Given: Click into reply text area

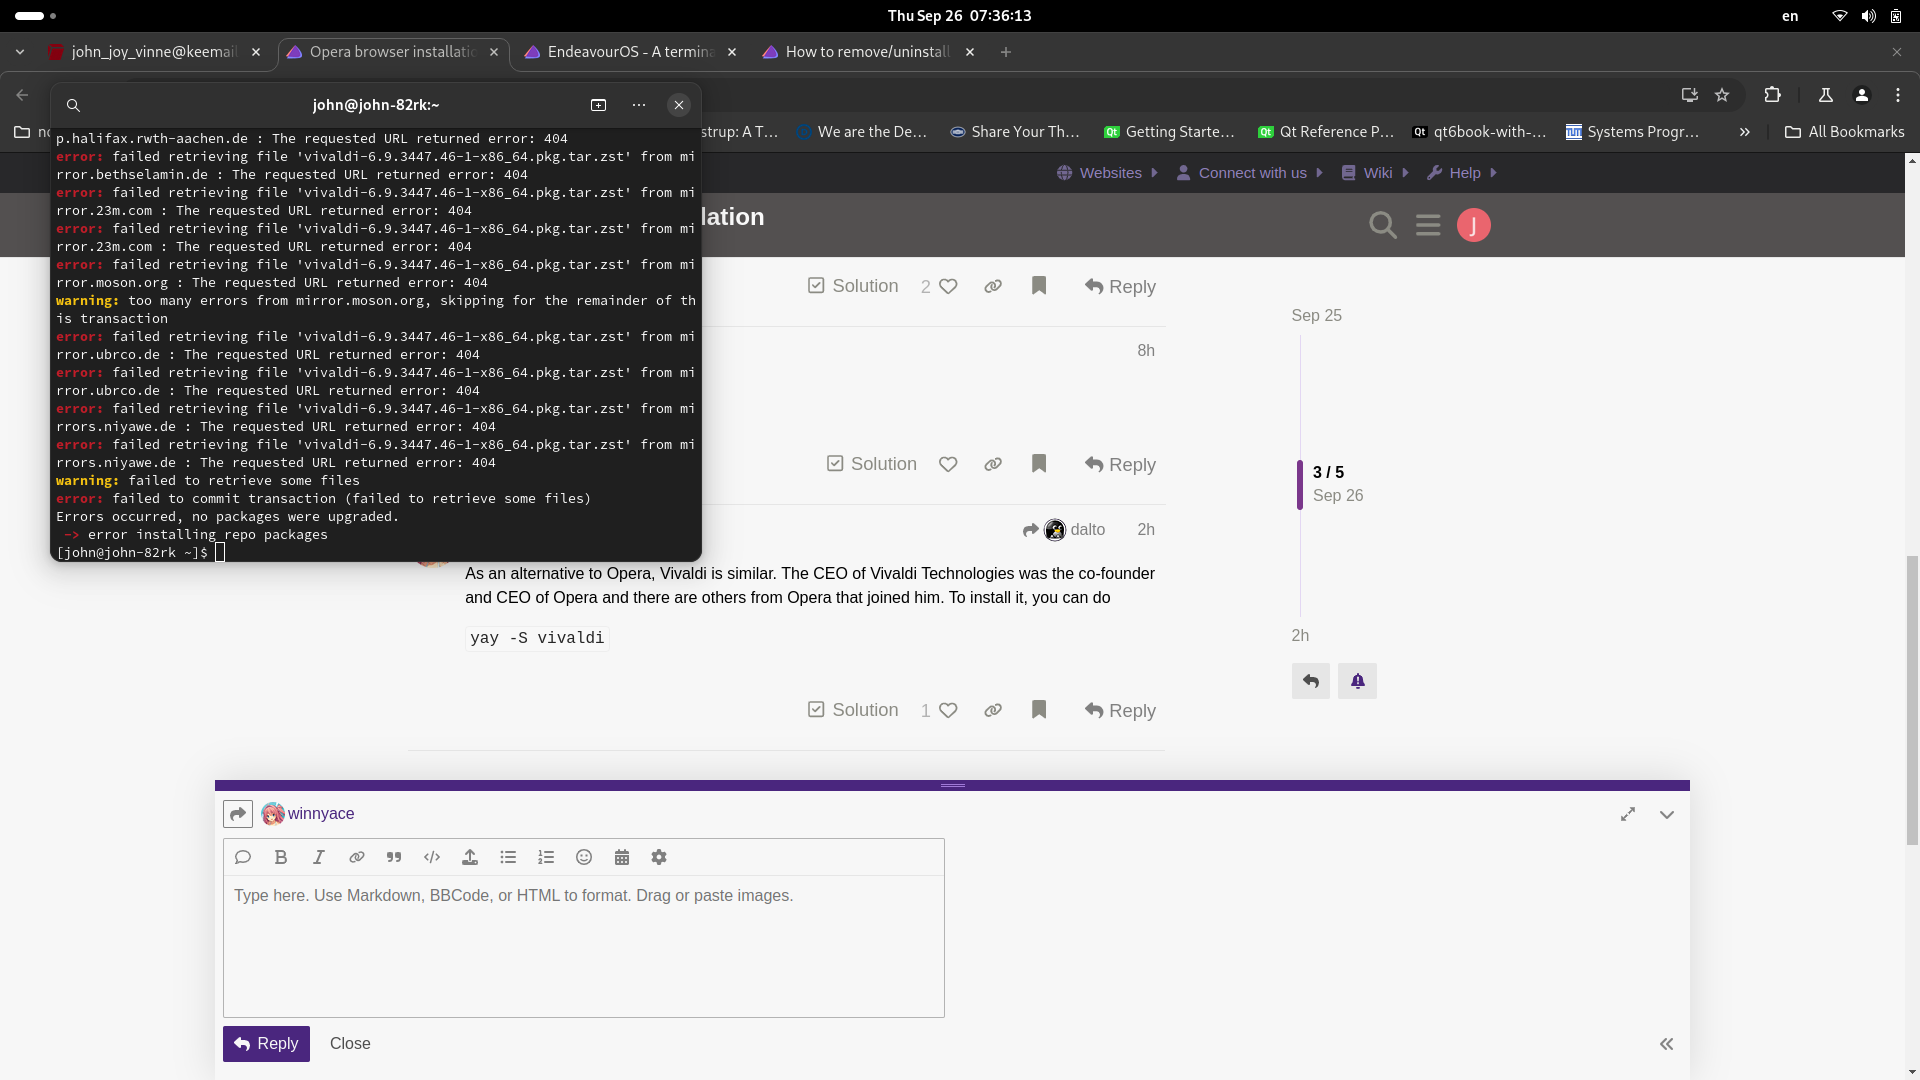Looking at the screenshot, I should click(x=584, y=946).
